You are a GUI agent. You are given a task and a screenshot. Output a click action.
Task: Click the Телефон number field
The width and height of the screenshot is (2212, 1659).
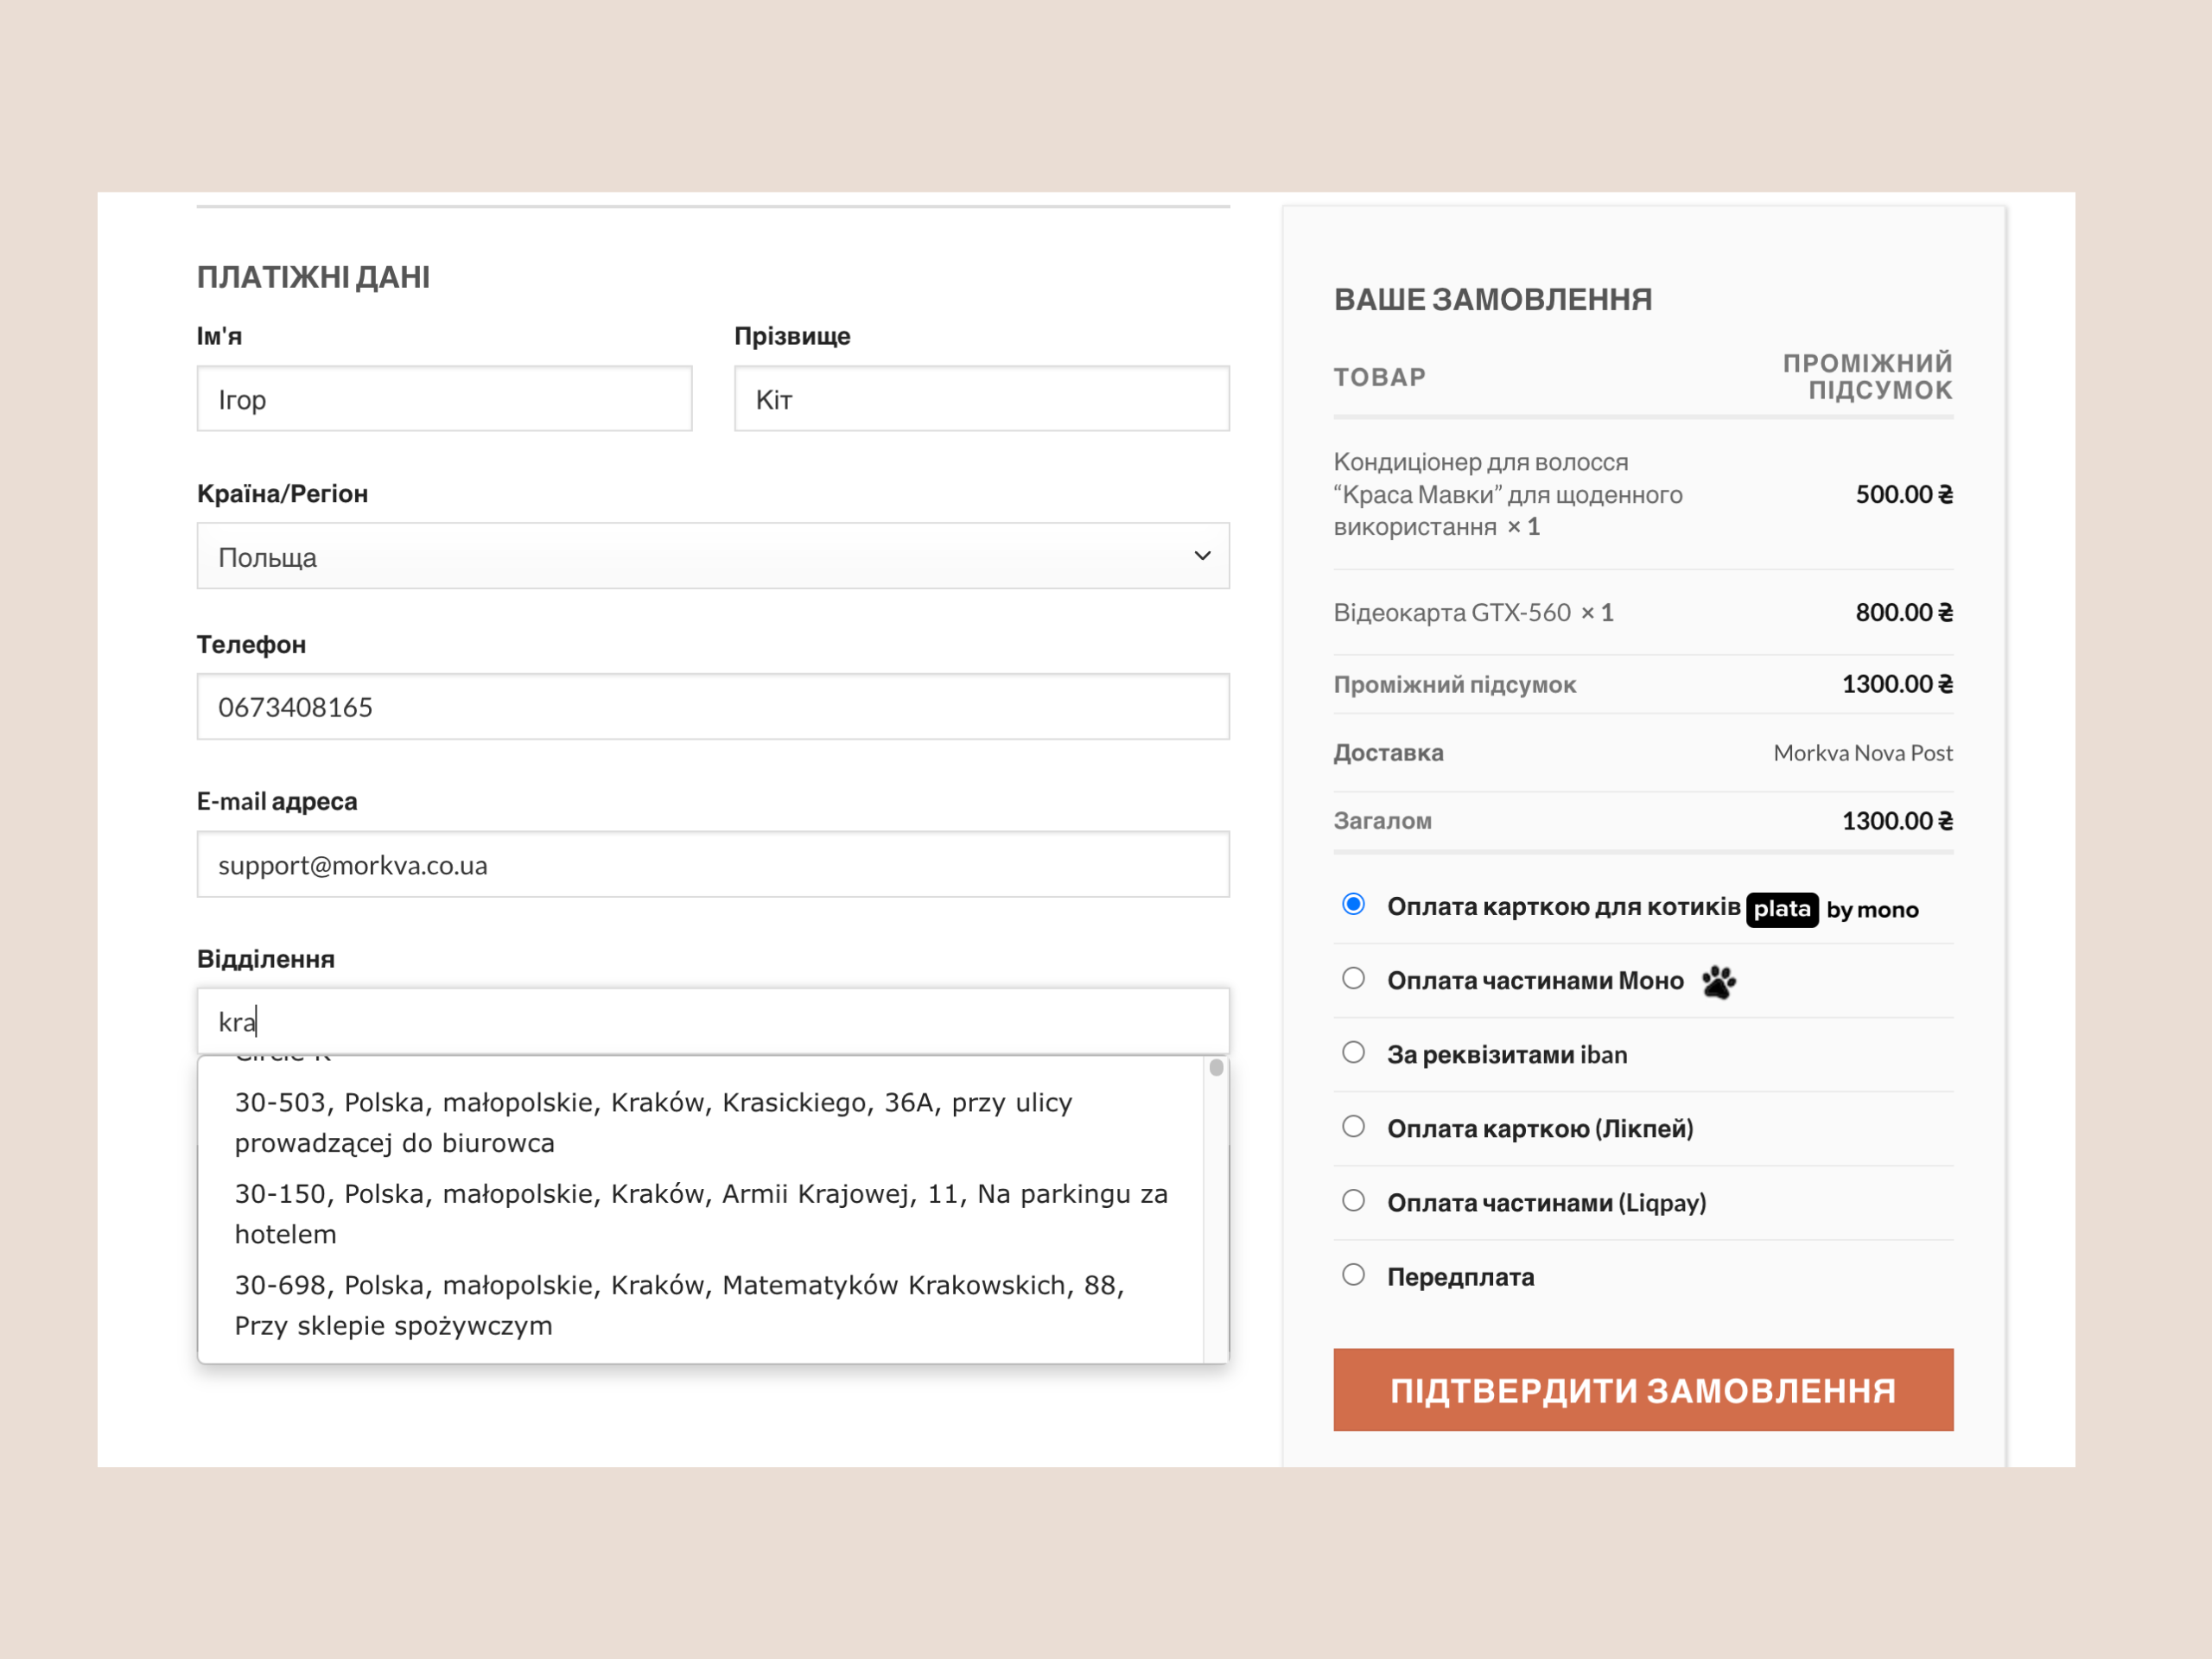(x=712, y=707)
